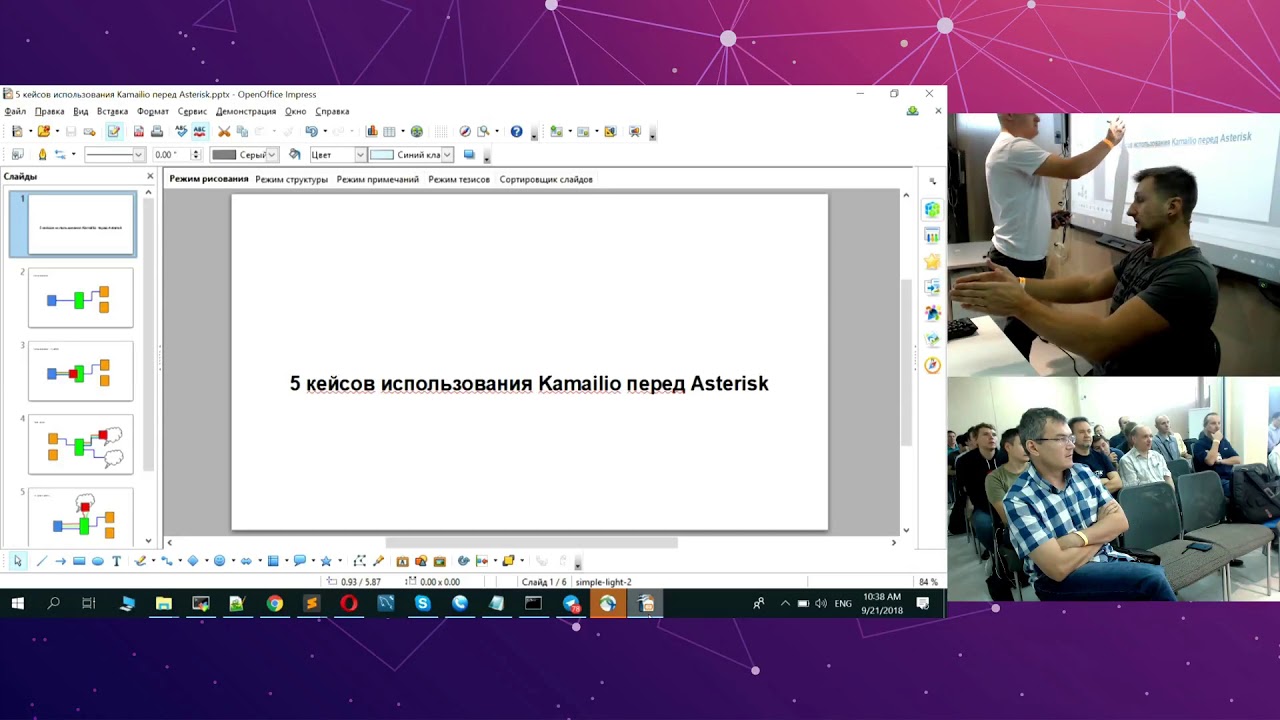Select the Text tool
The height and width of the screenshot is (720, 1280).
click(x=117, y=561)
